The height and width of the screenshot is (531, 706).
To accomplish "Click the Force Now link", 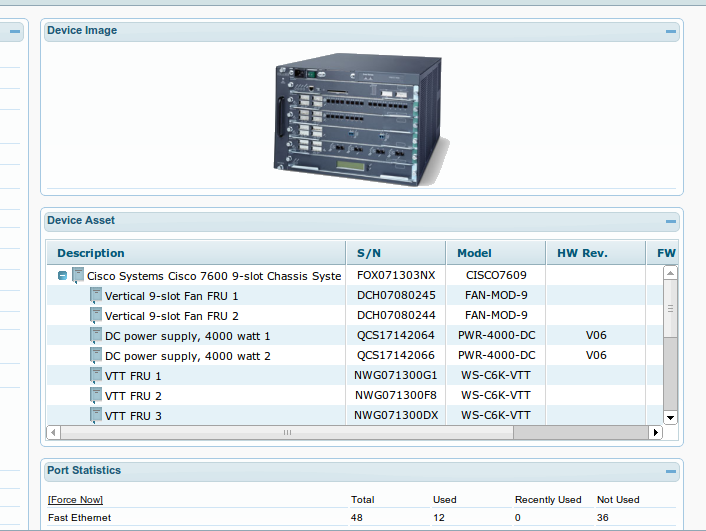I will tap(75, 499).
